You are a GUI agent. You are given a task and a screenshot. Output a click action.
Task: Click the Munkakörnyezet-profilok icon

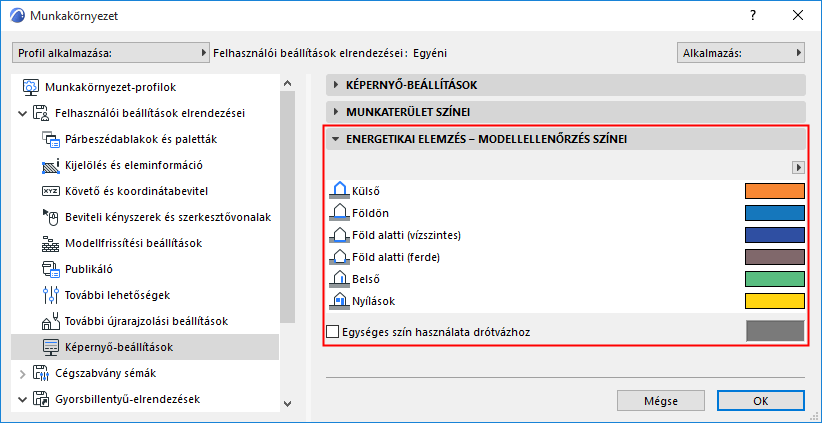coord(30,87)
